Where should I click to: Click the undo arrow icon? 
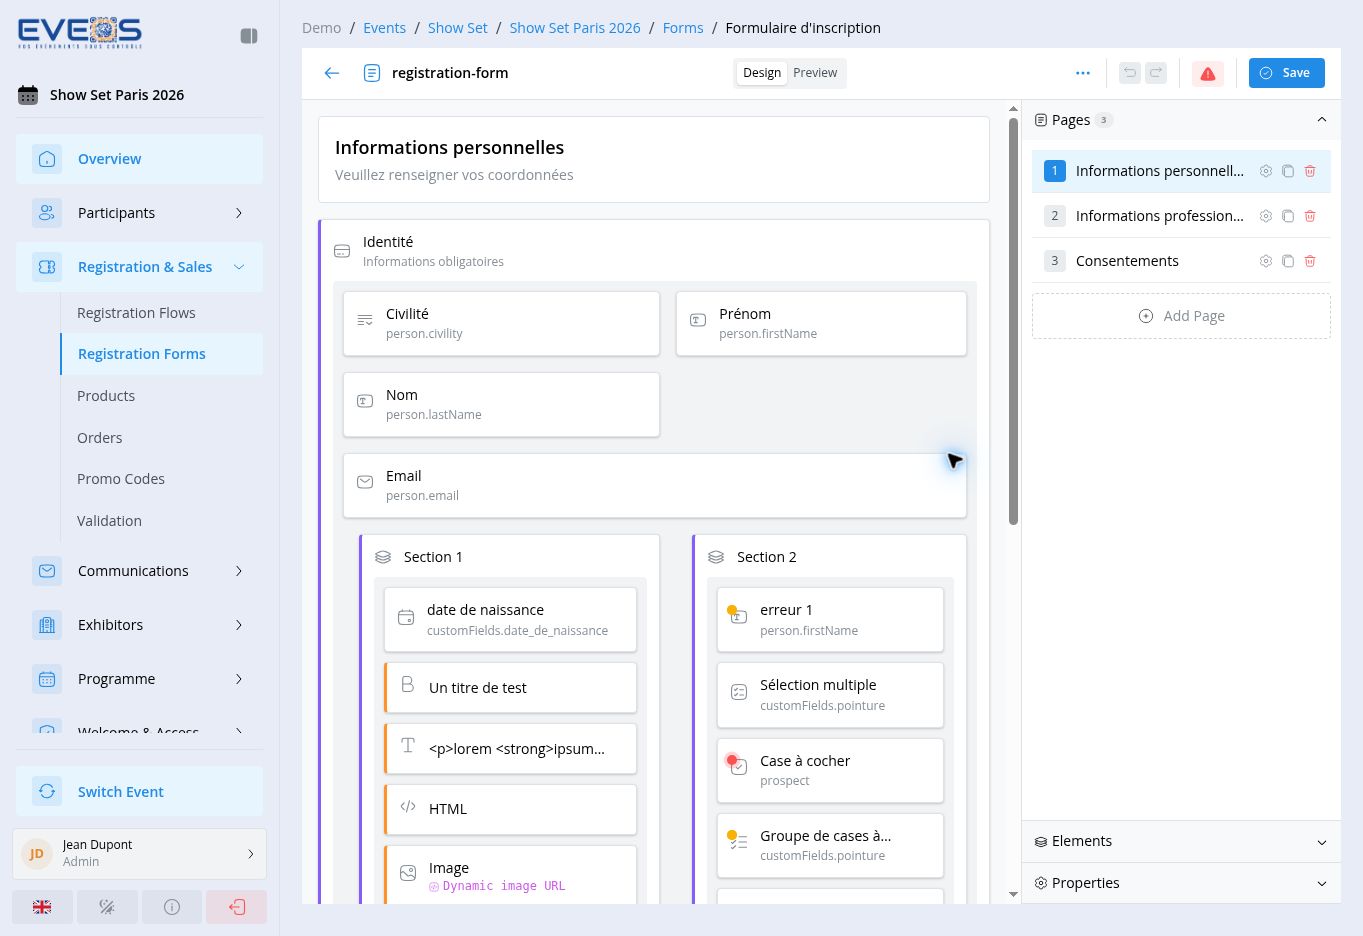pos(1130,73)
